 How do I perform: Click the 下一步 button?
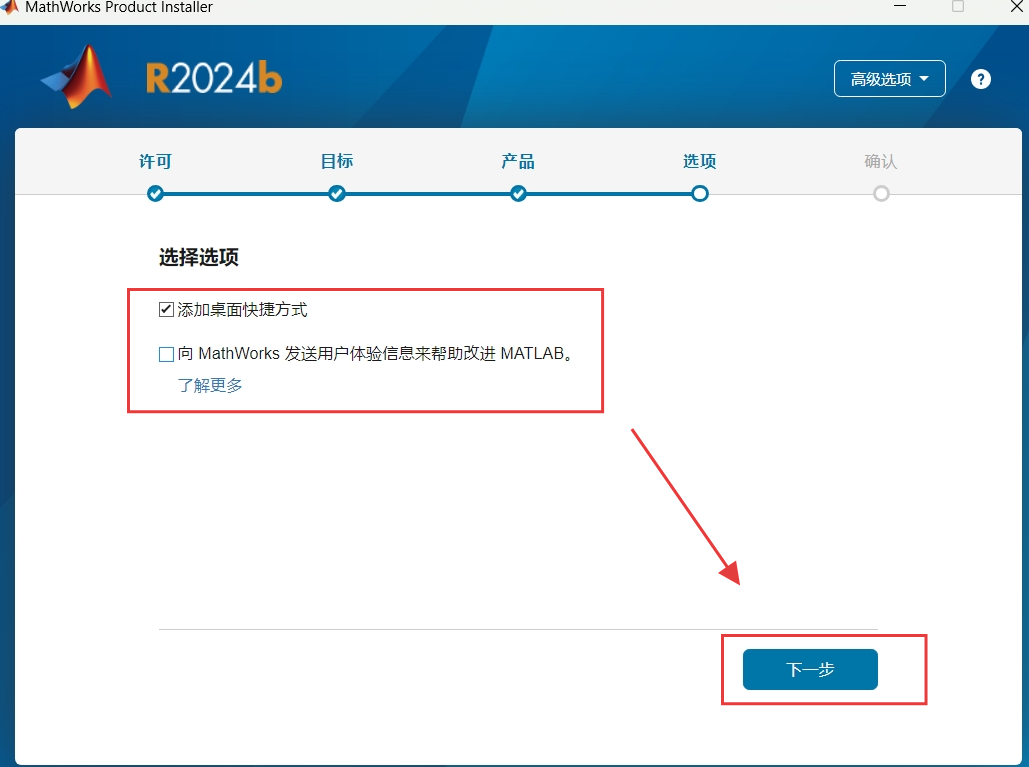click(x=809, y=669)
